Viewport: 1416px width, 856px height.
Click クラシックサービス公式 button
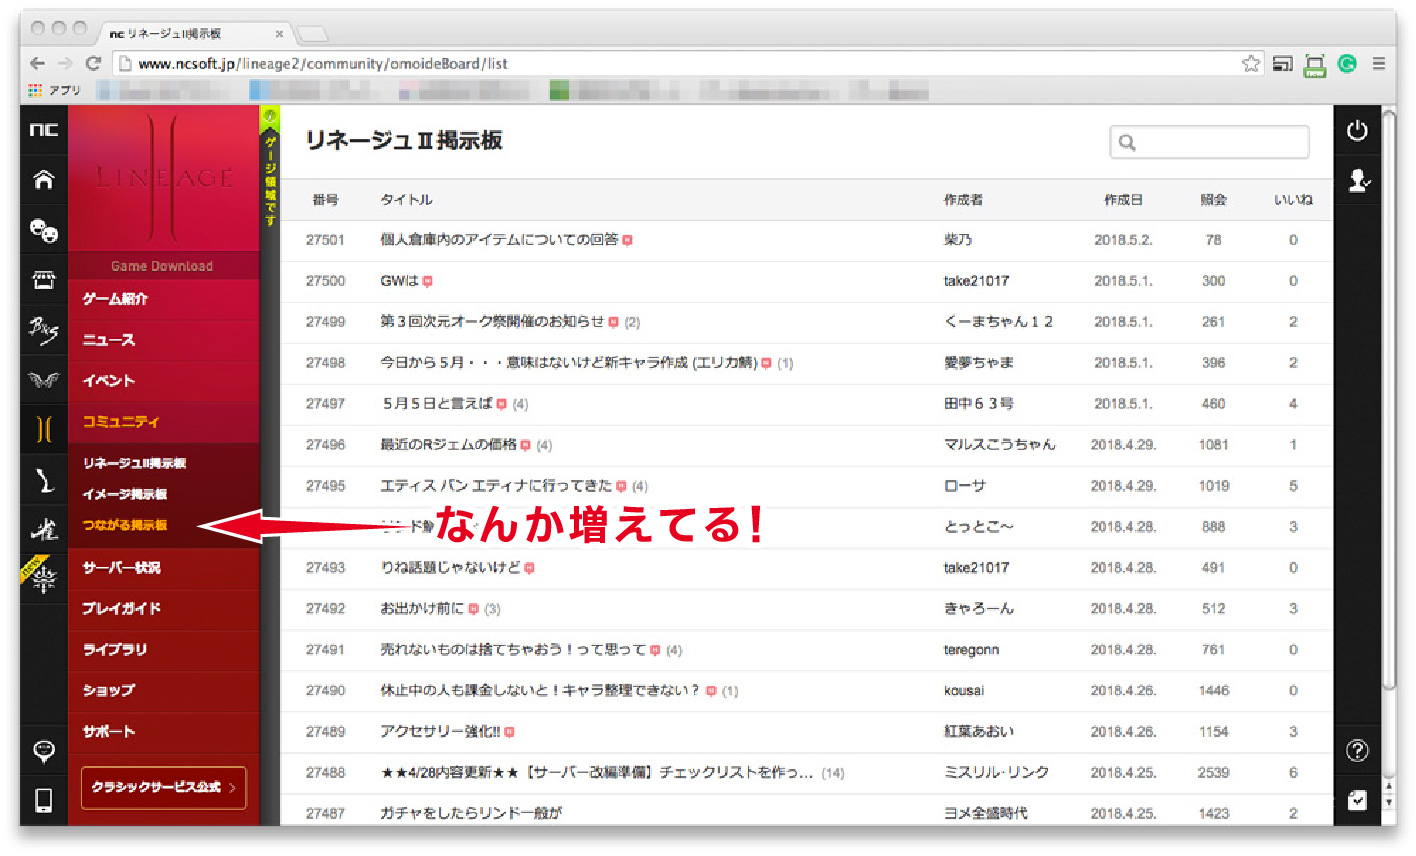click(x=164, y=788)
